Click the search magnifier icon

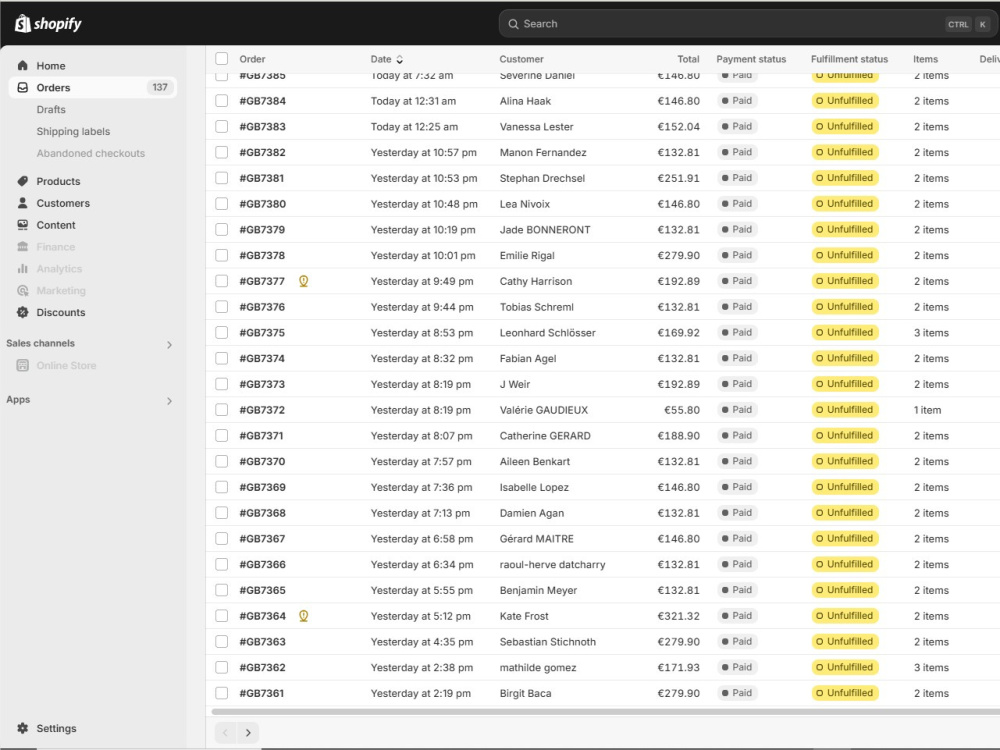513,24
